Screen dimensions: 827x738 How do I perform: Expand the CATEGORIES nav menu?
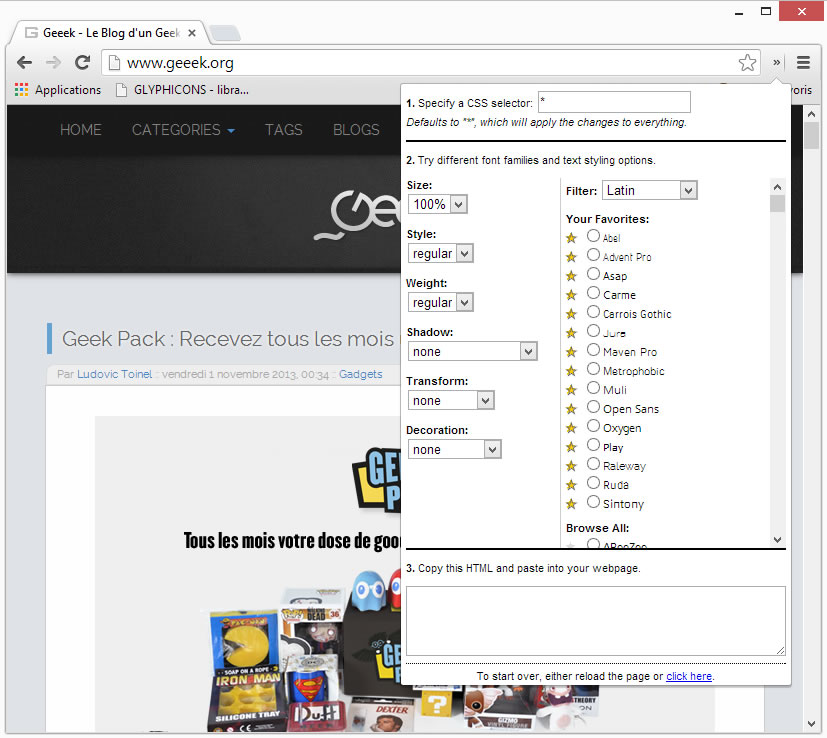(183, 130)
